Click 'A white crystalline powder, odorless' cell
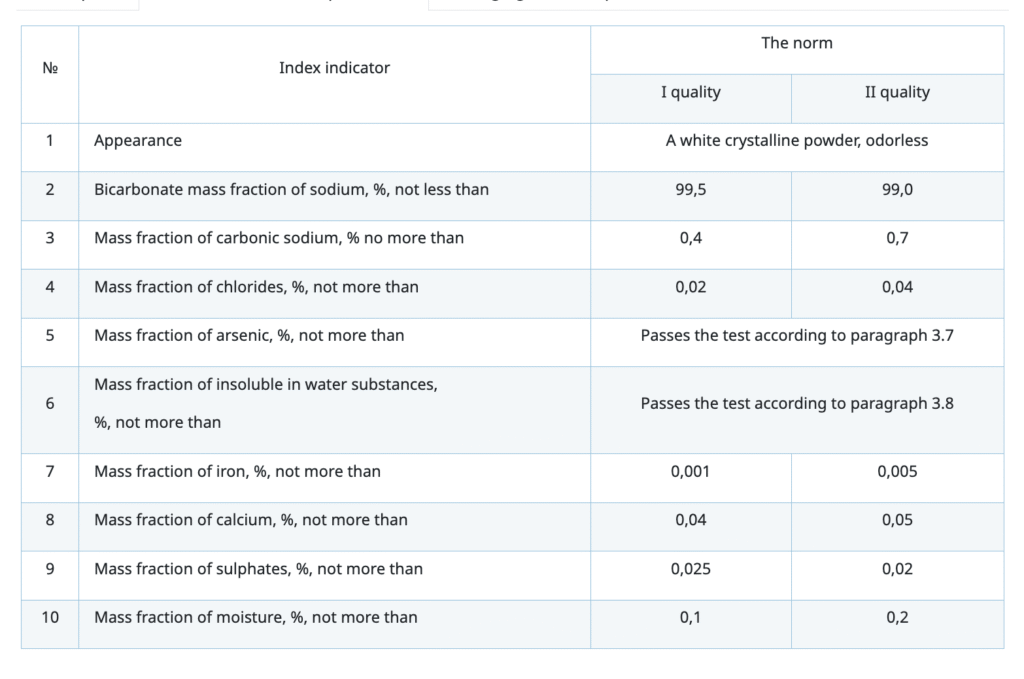Screen dimensions: 1024x679 coord(796,141)
